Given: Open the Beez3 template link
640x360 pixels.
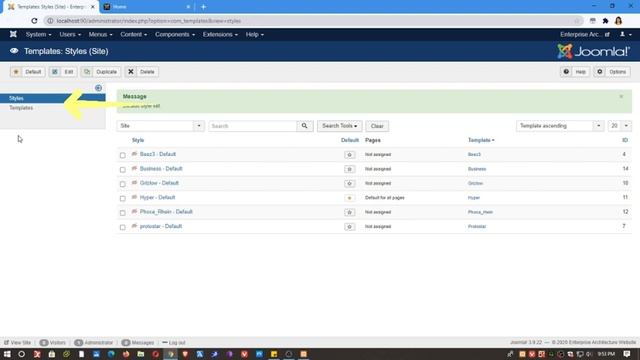Looking at the screenshot, I should click(x=474, y=155).
